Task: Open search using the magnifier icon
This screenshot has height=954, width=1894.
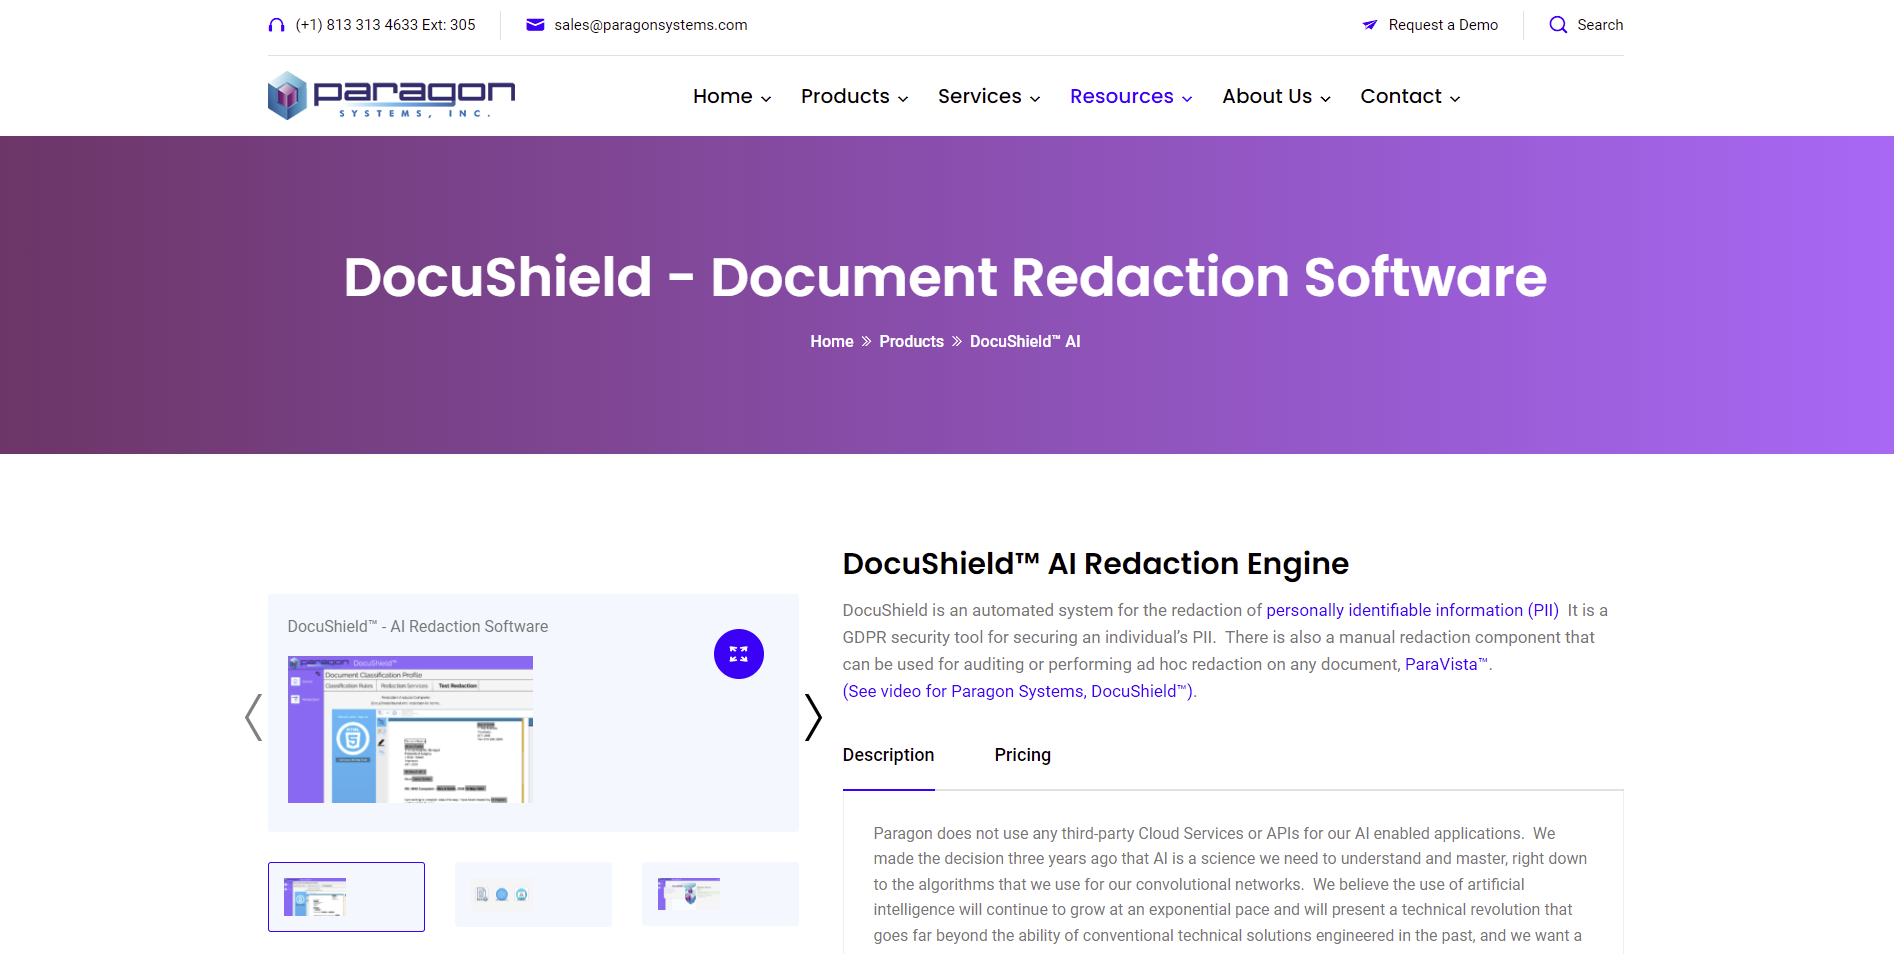Action: pyautogui.click(x=1557, y=24)
